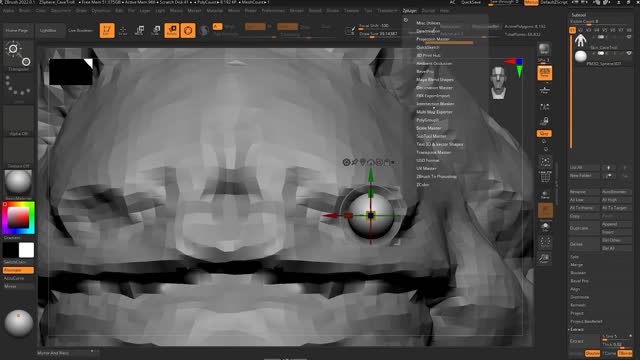Open Multi Map Exporter plugin entry
The height and width of the screenshot is (360, 640).
[434, 112]
